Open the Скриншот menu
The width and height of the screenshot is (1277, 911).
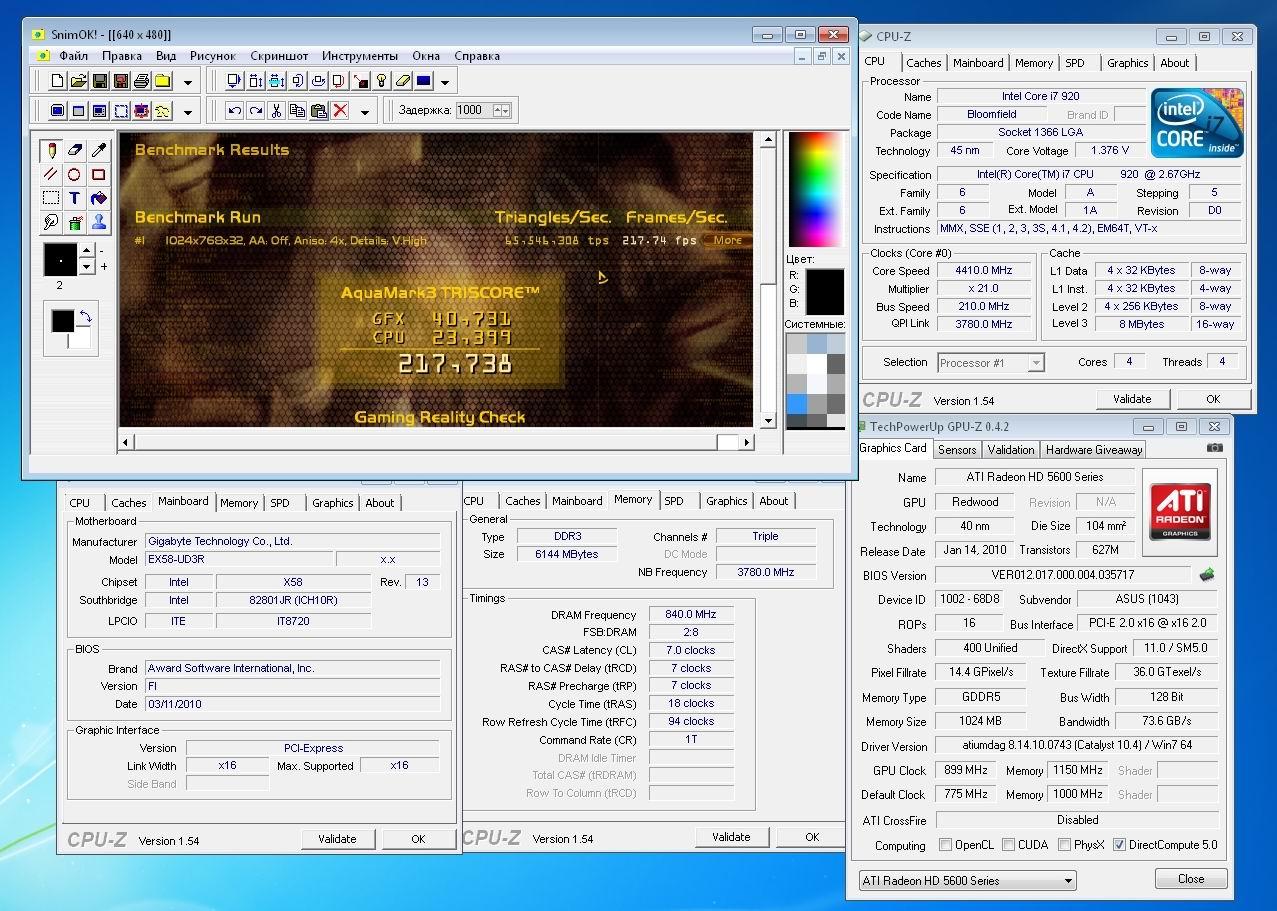click(279, 56)
